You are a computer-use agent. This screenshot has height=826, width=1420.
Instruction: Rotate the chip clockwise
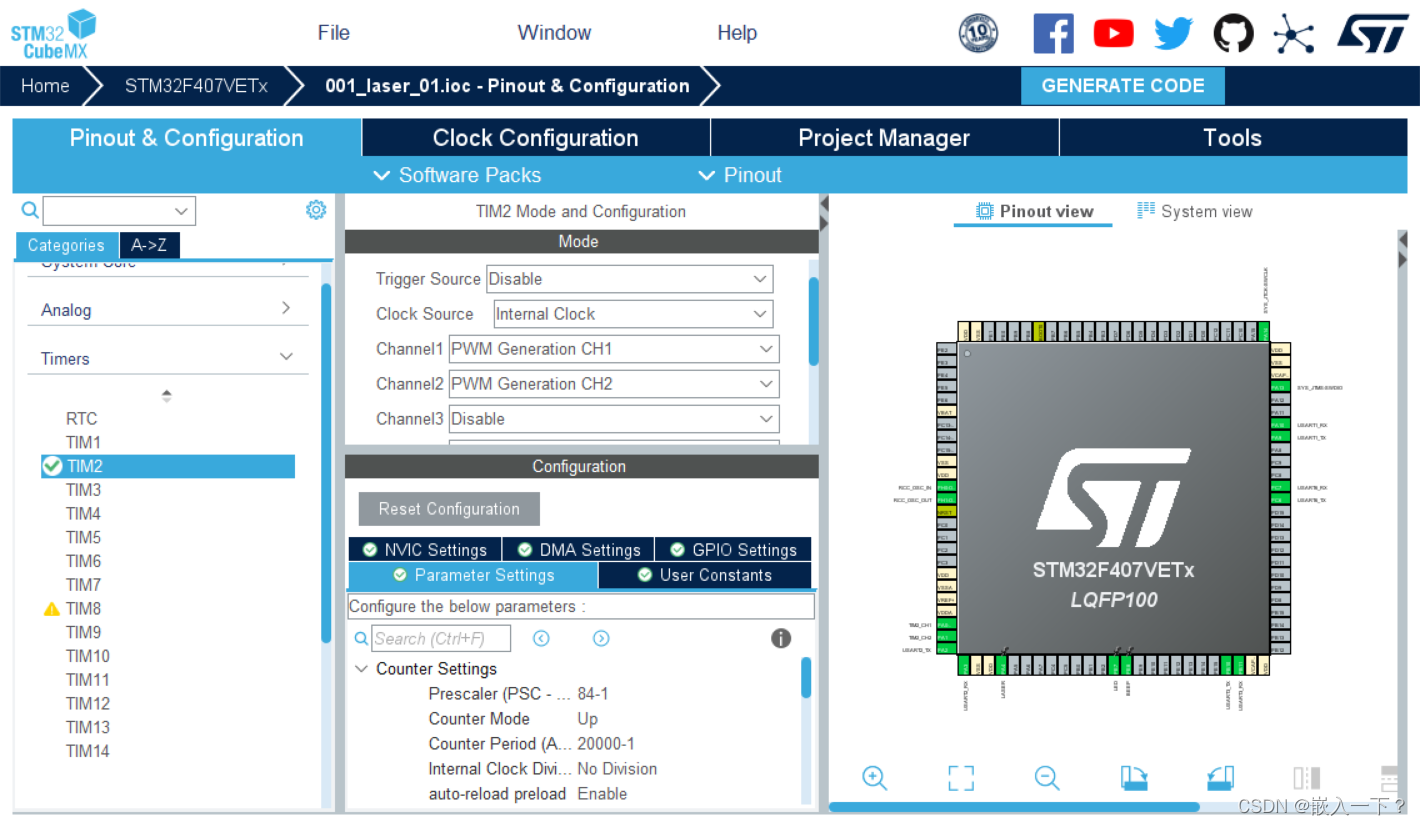coord(1134,778)
